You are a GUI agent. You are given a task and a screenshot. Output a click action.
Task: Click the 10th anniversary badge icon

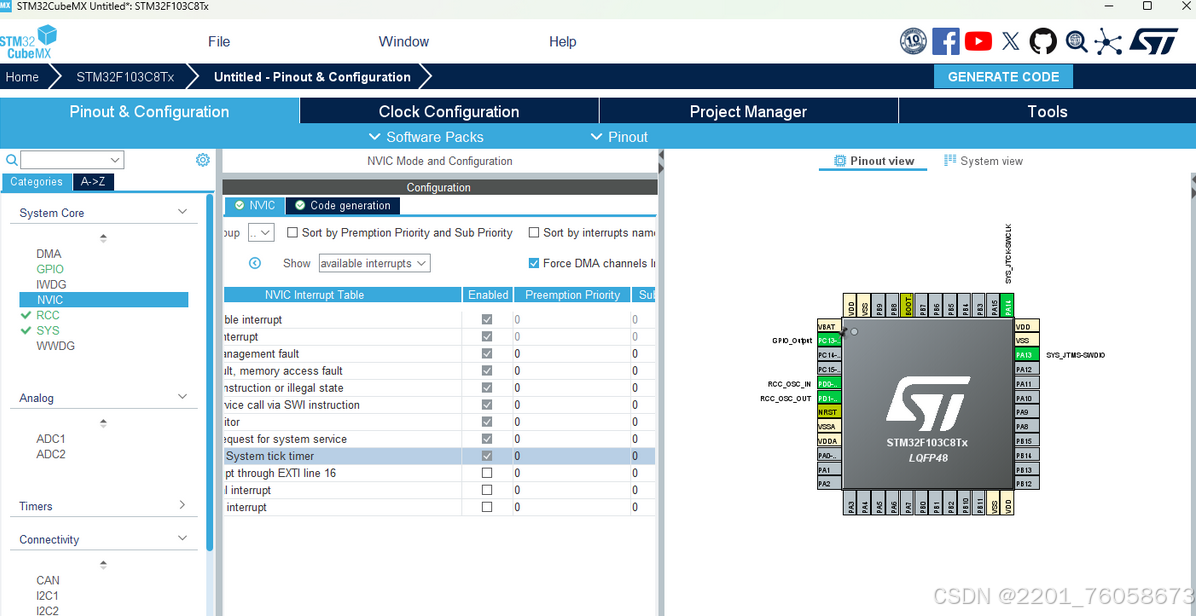[x=913, y=41]
